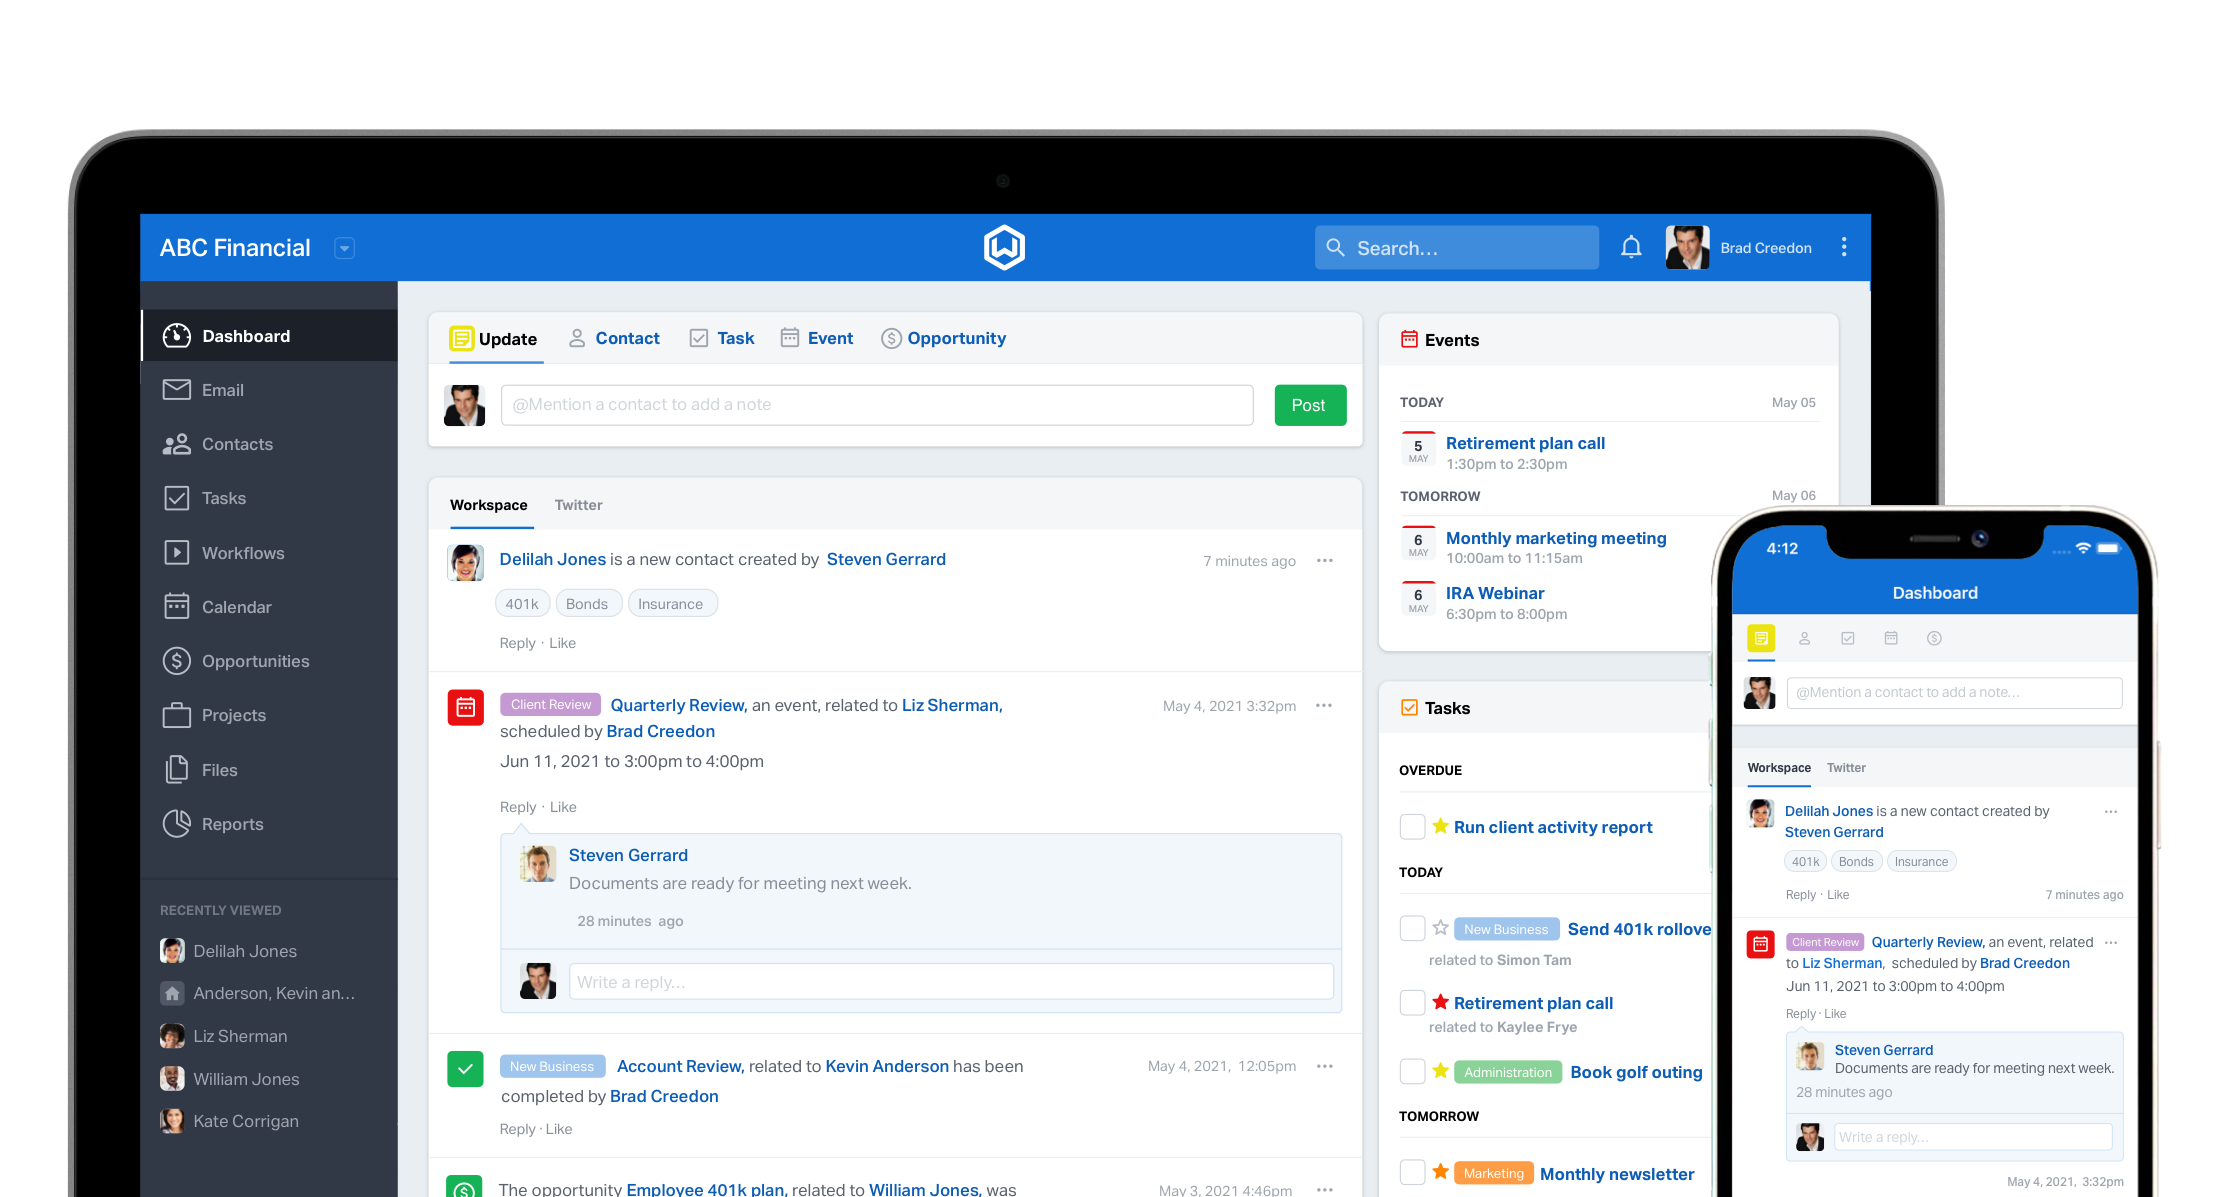
Task: Open the Monthly marketing meeting event
Action: (x=1556, y=538)
